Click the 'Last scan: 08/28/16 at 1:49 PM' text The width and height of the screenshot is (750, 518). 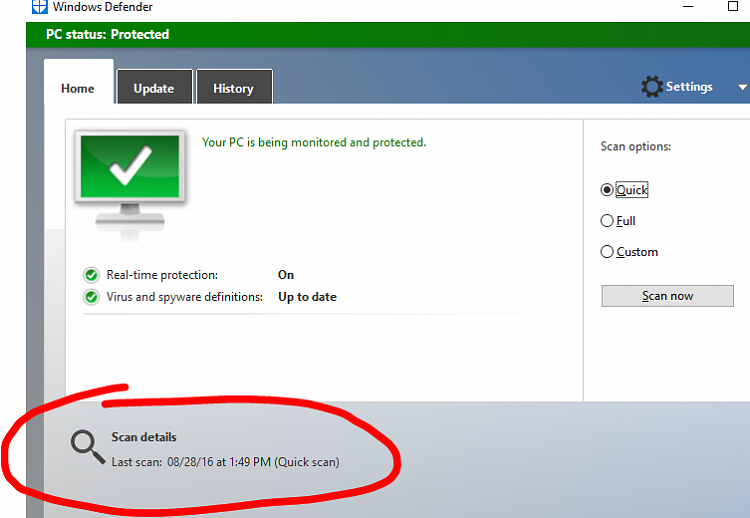(x=191, y=462)
